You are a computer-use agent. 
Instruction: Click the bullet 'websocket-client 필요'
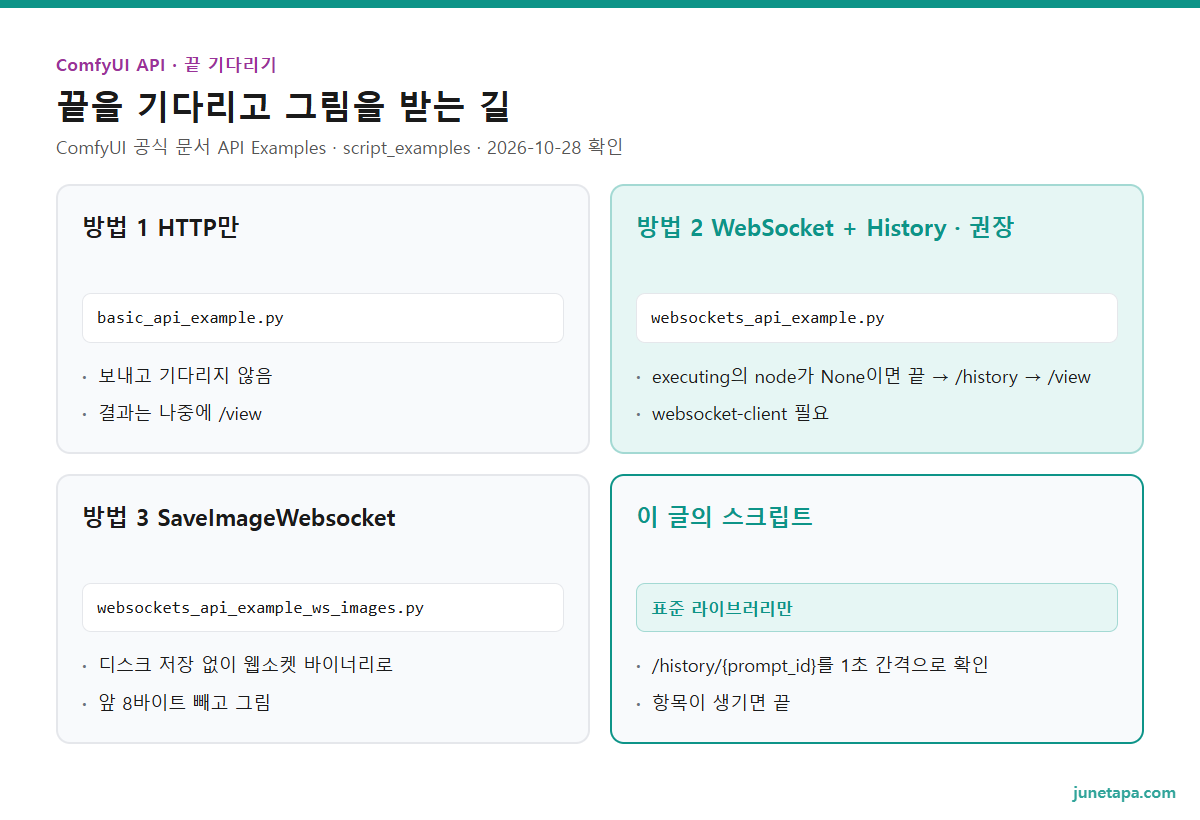point(740,413)
